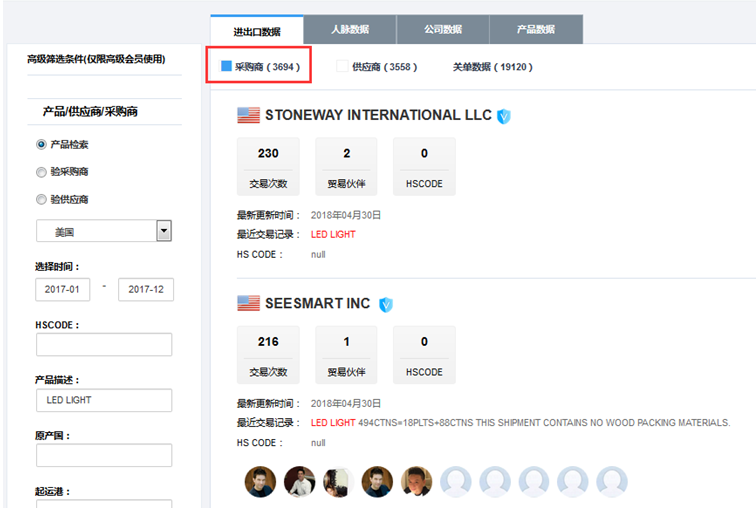Click 关单数据 (19120) filter link
Screen dimensions: 756x521
tap(492, 67)
